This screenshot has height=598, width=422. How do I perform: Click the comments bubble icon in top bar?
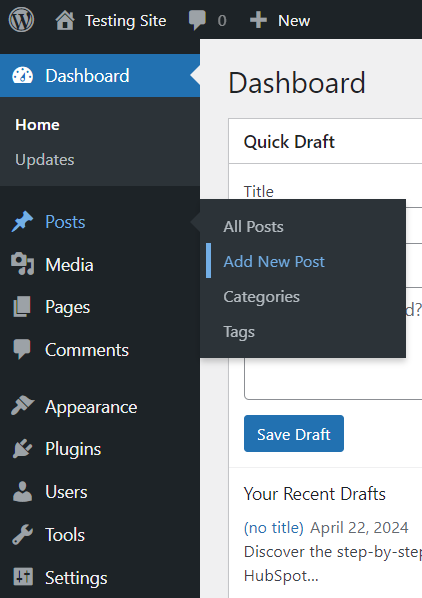tap(197, 20)
